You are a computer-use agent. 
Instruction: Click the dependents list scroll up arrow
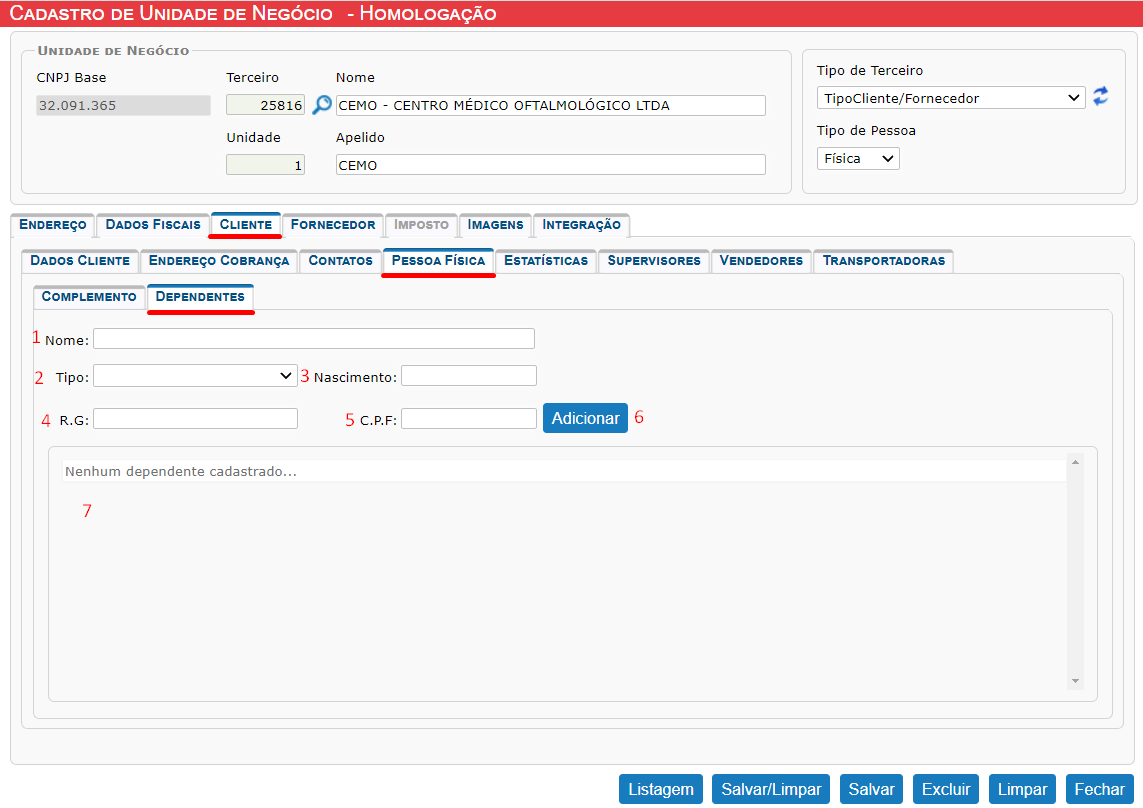[x=1075, y=462]
